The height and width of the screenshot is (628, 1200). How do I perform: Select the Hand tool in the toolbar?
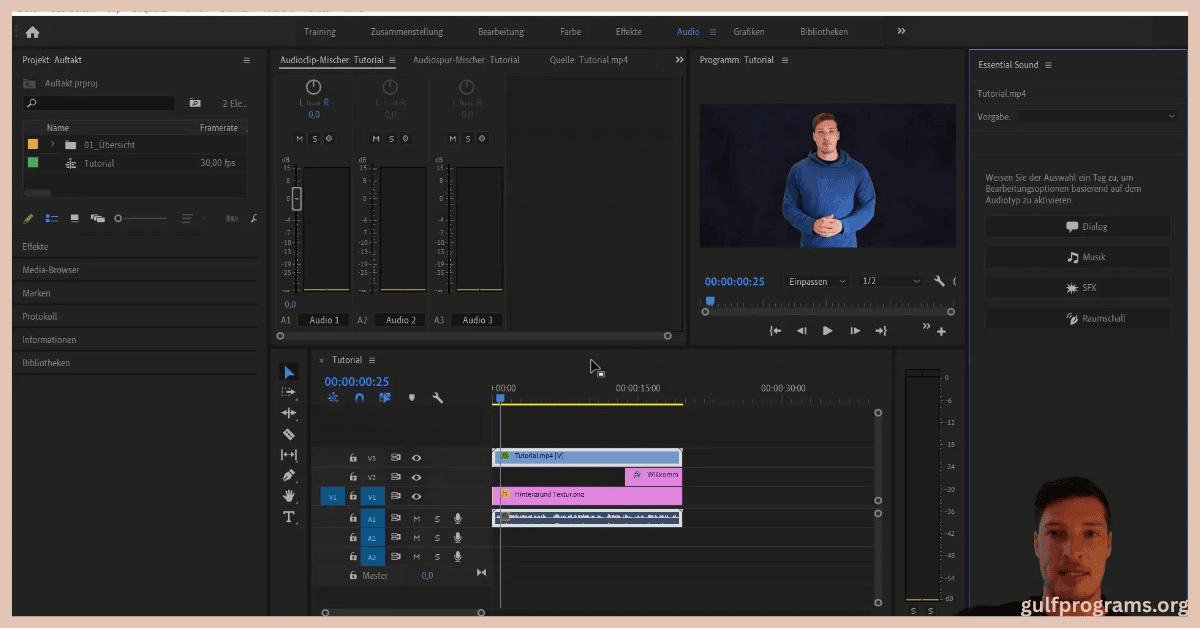[289, 496]
